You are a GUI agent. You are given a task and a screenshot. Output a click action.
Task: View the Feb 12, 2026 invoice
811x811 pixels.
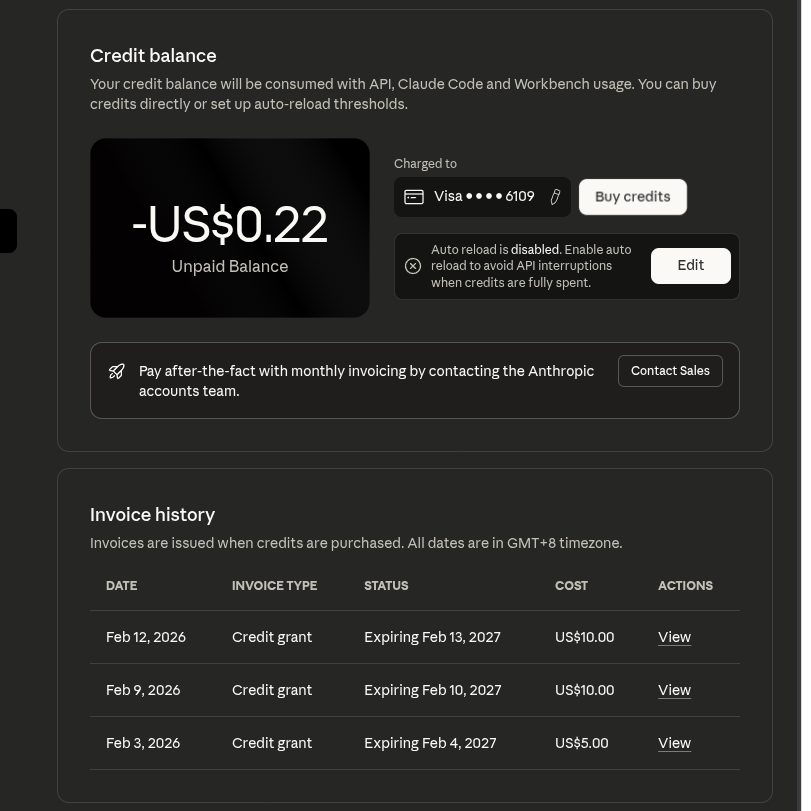coord(674,637)
